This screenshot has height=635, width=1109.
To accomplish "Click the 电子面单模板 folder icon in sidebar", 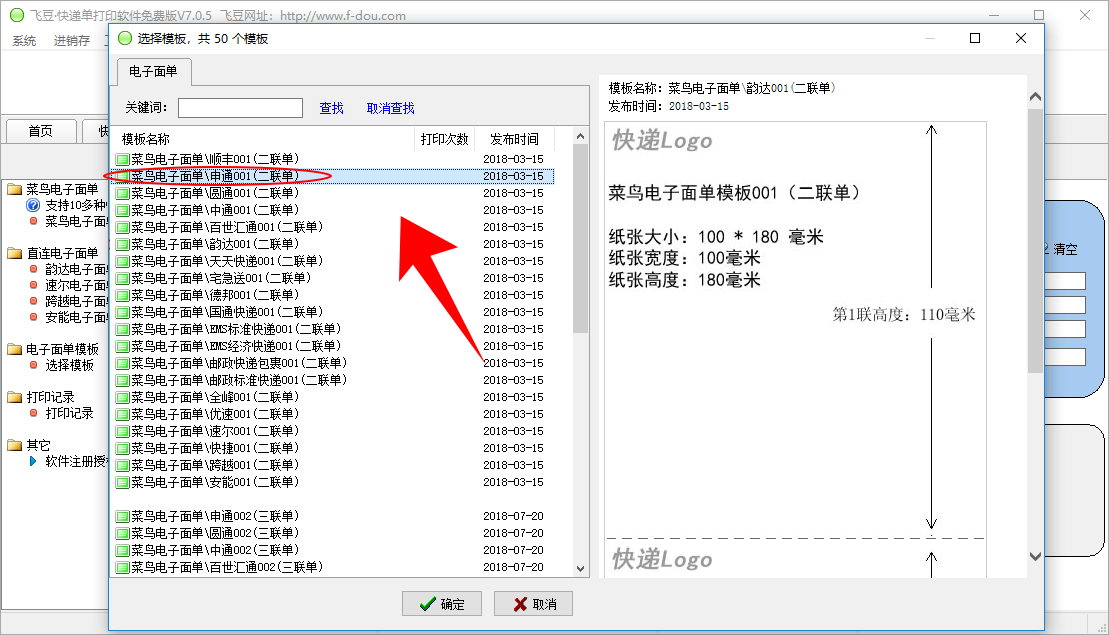I will [x=15, y=349].
